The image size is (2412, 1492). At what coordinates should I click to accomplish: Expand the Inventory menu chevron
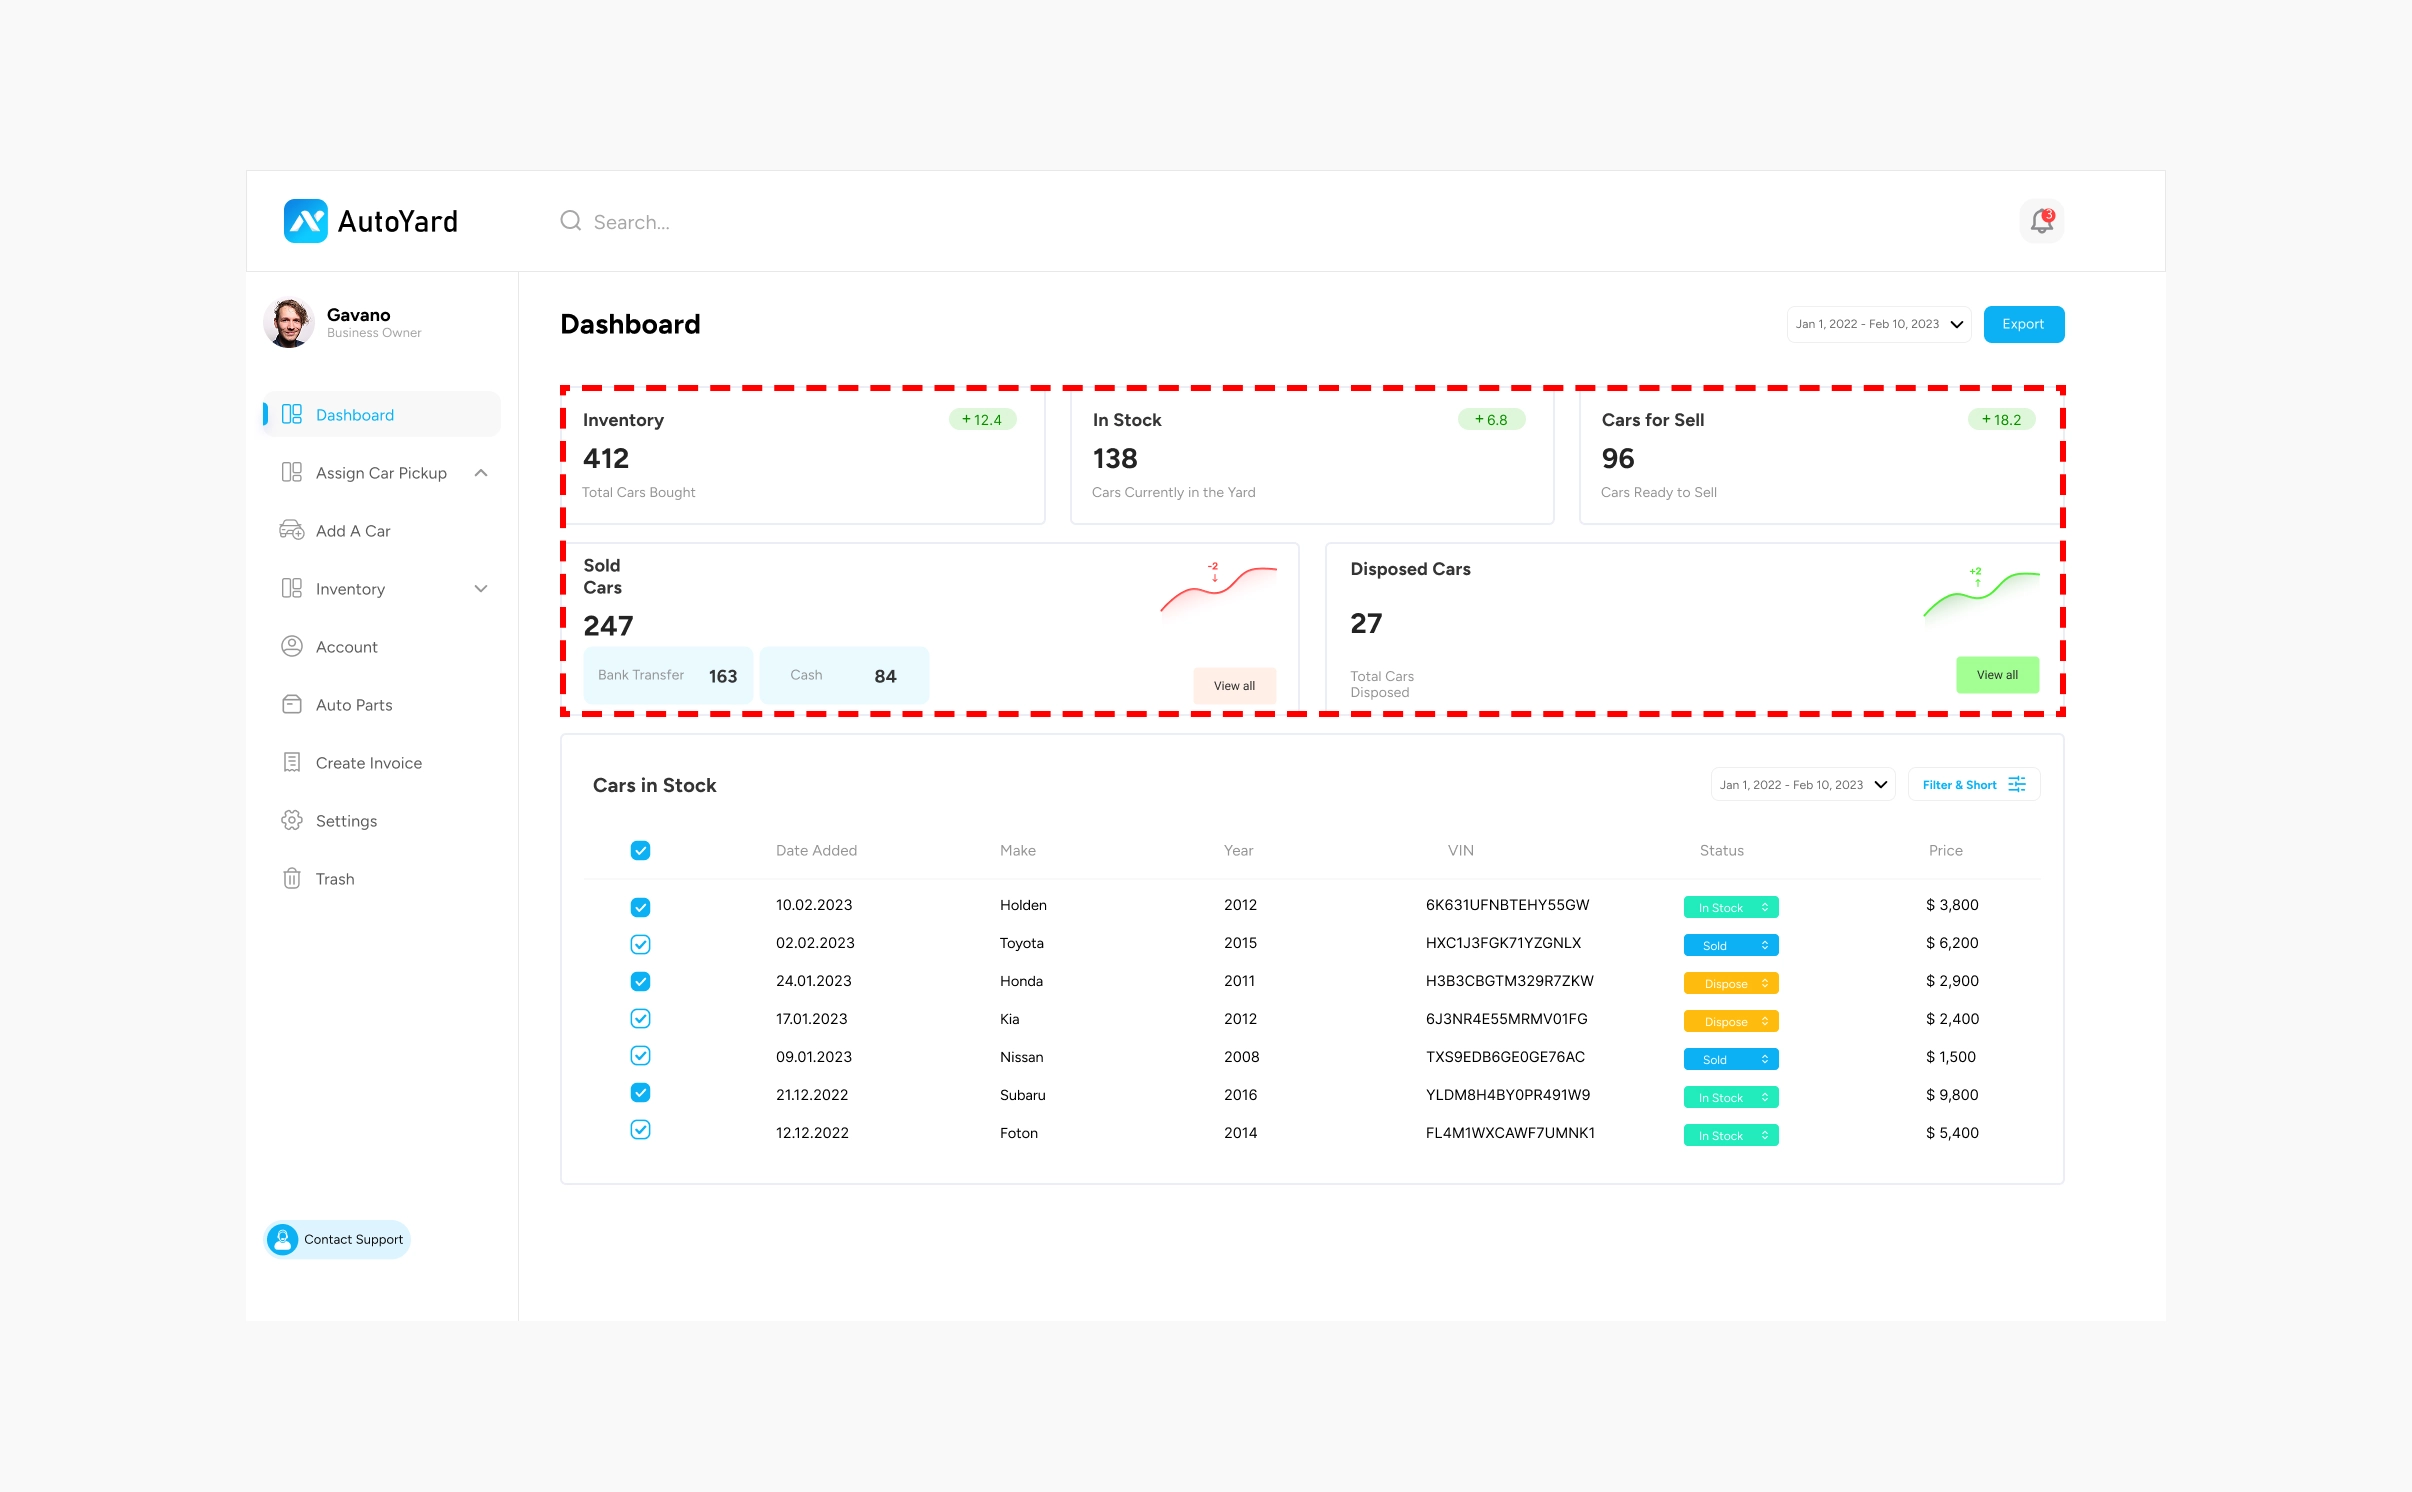[x=481, y=588]
